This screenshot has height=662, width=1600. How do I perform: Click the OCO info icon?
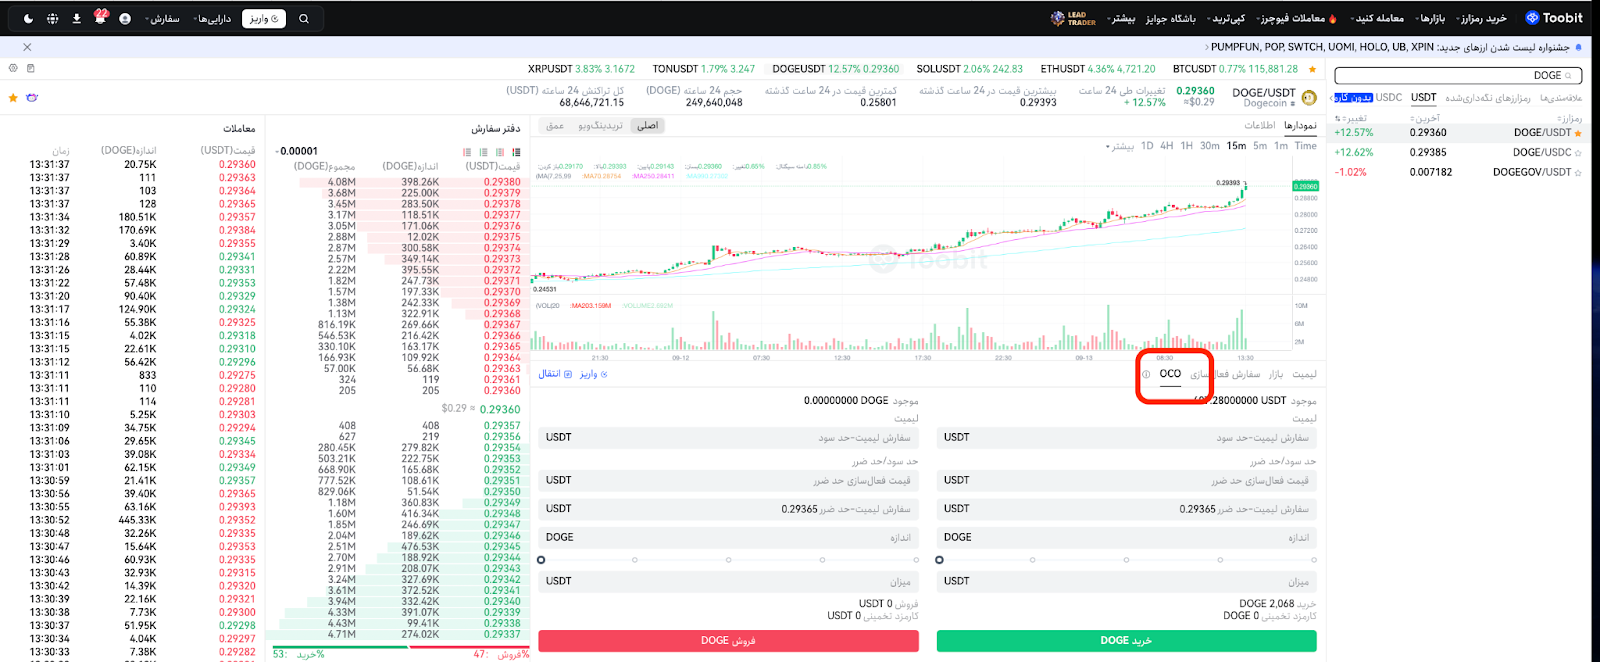tap(1146, 374)
